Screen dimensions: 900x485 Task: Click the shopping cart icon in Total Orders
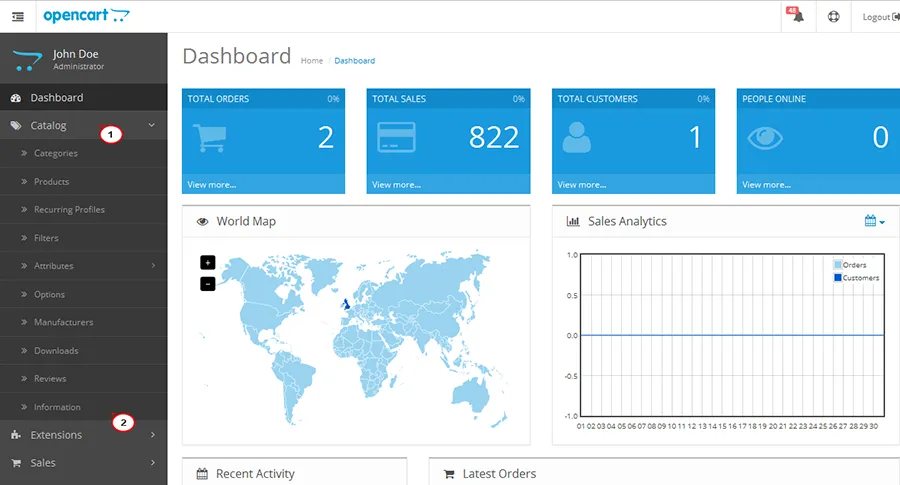click(209, 138)
